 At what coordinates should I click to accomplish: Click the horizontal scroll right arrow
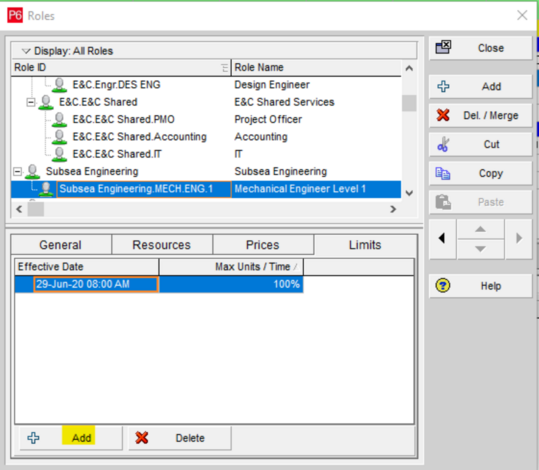393,209
